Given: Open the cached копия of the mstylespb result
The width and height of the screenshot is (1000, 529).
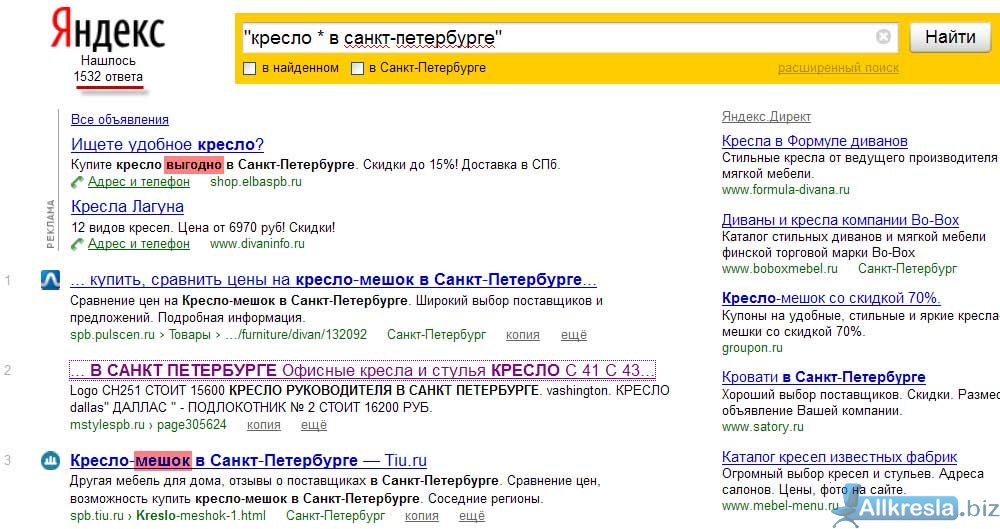Looking at the screenshot, I should tap(263, 424).
